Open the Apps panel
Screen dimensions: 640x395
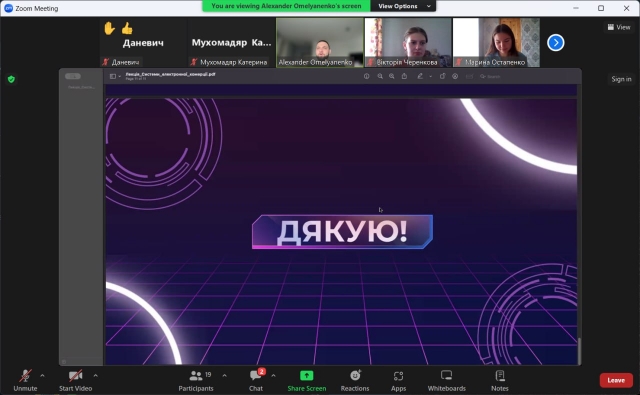coord(398,380)
